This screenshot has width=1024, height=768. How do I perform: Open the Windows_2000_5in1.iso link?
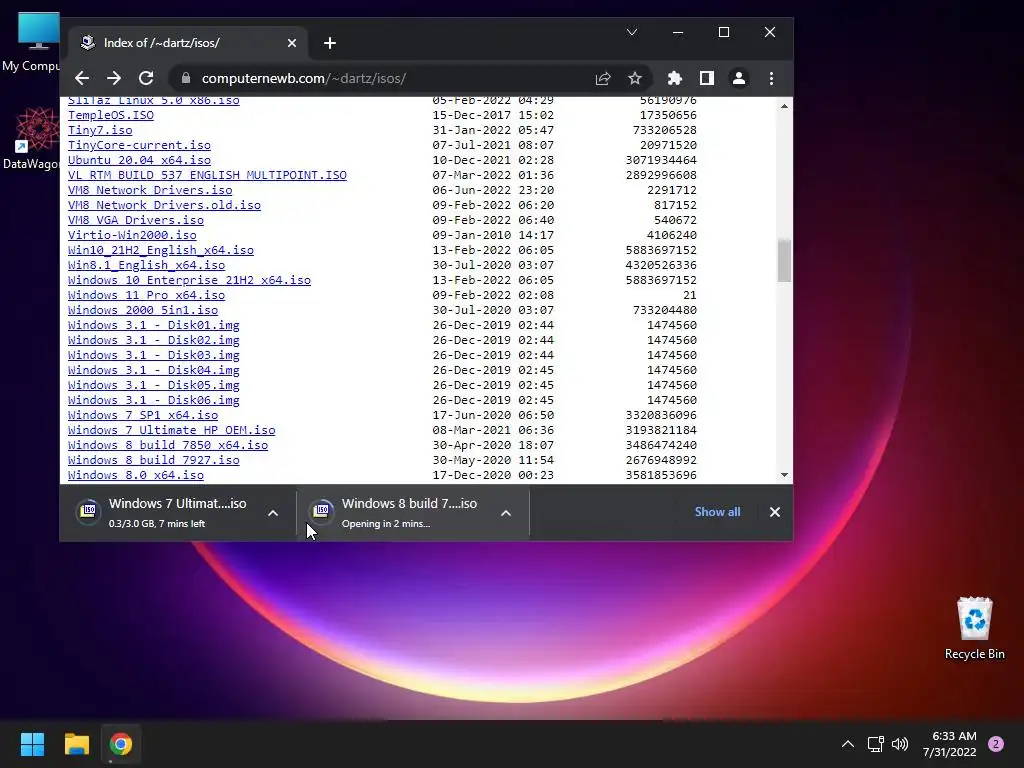[x=143, y=310]
